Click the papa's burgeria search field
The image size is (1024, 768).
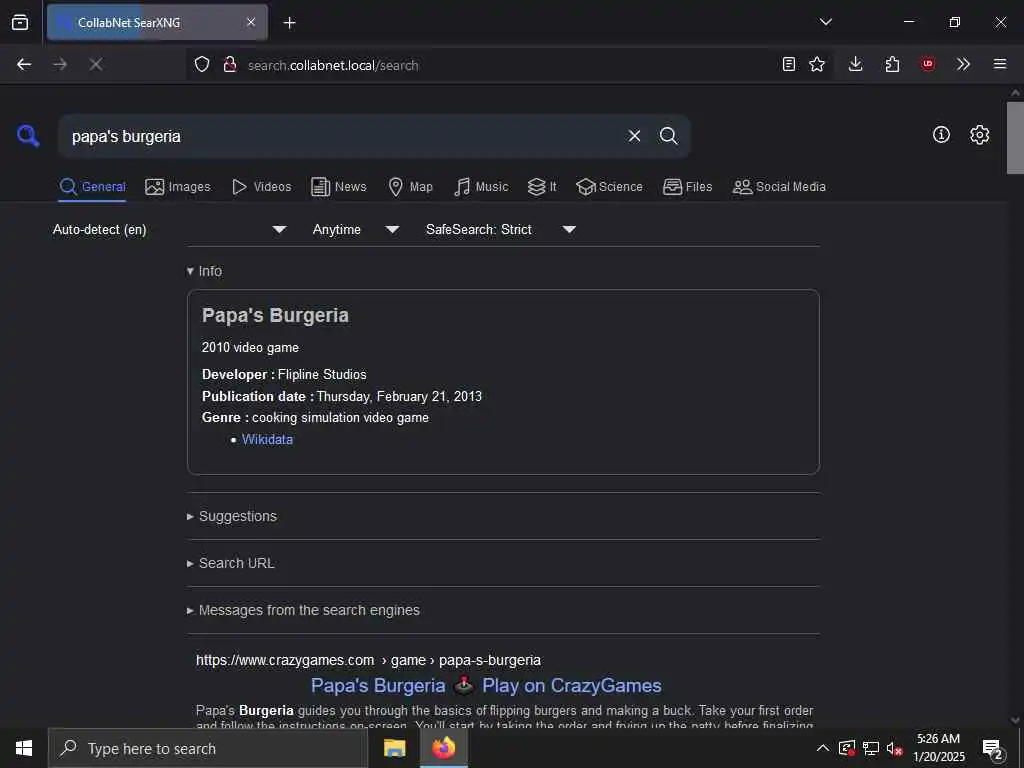pyautogui.click(x=343, y=136)
